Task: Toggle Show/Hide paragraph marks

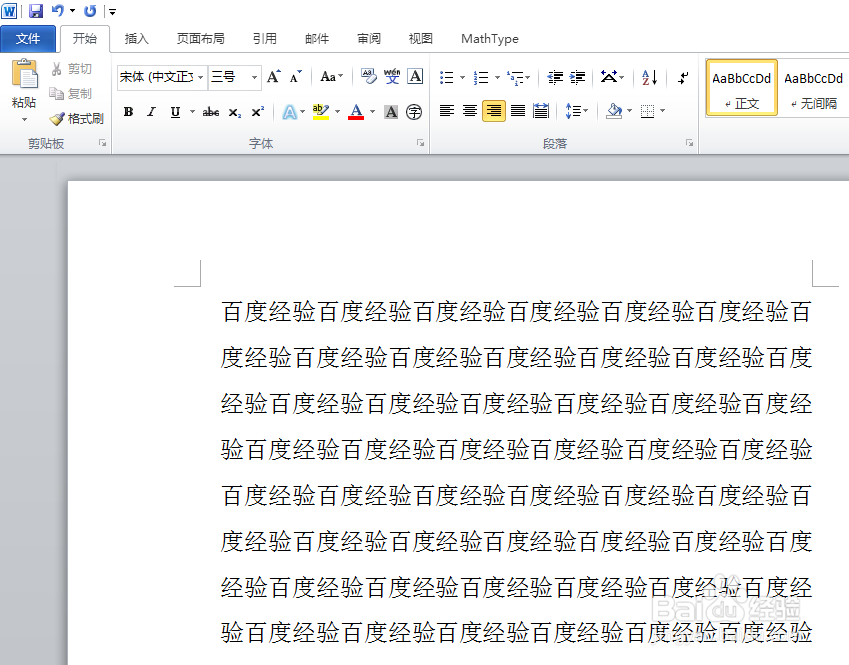Action: tap(683, 77)
